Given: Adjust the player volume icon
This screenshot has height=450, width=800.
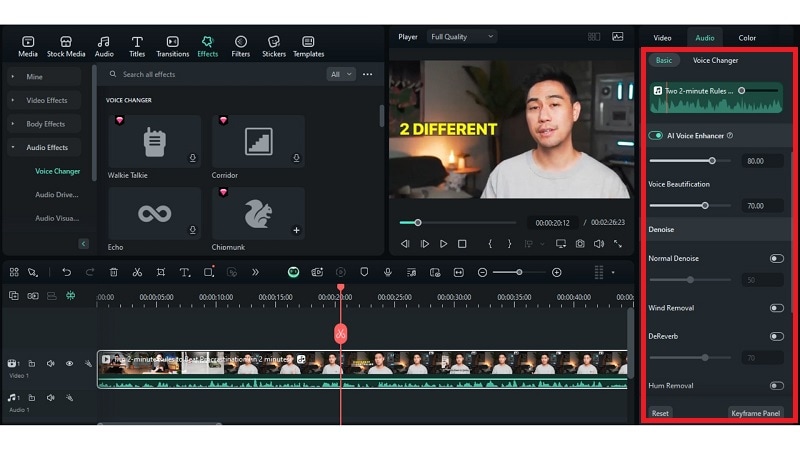Looking at the screenshot, I should [599, 244].
